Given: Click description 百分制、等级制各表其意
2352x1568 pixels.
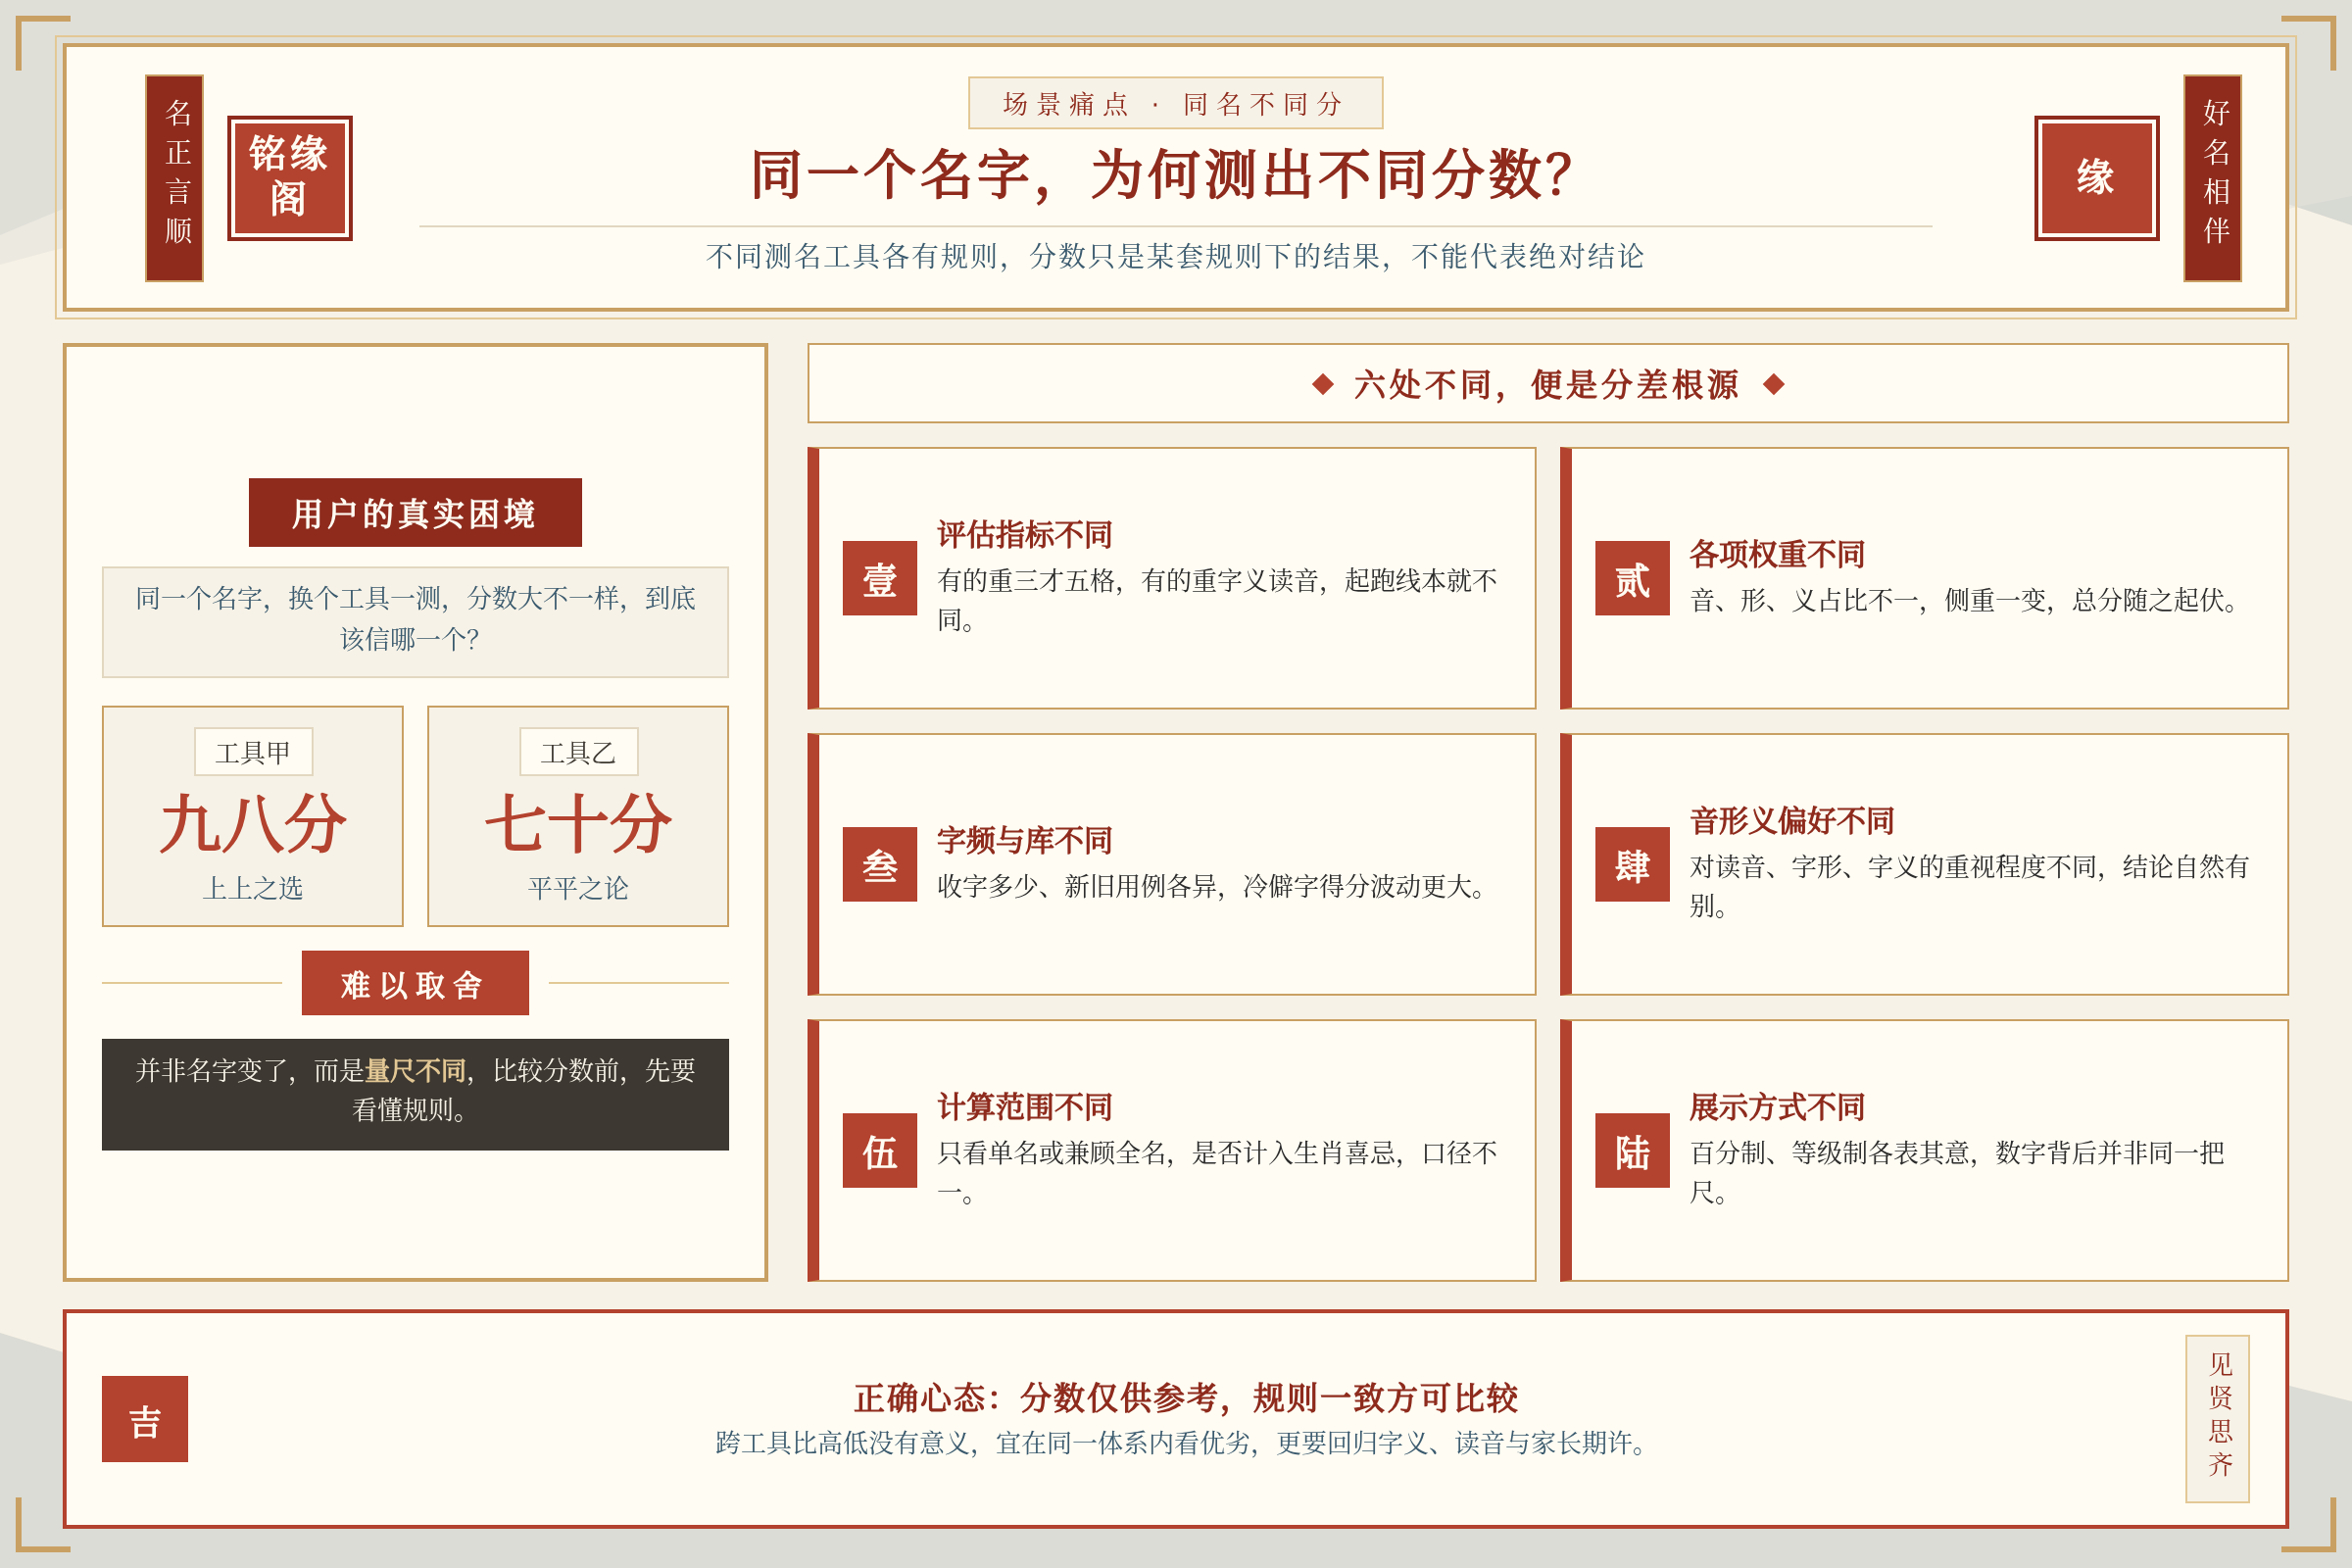Looking at the screenshot, I should [x=1958, y=1172].
